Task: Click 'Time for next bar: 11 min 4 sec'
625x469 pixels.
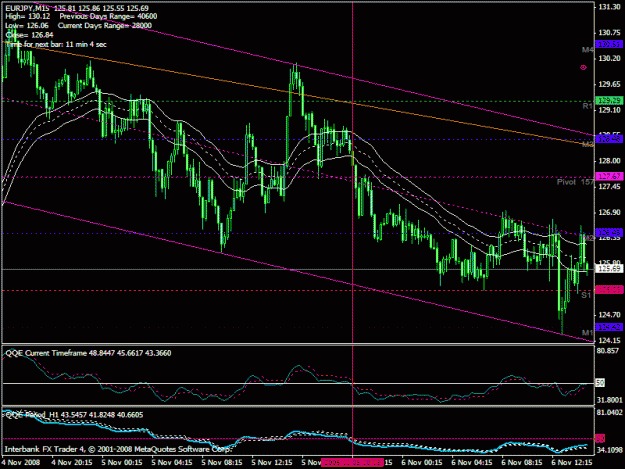Action: click(x=56, y=44)
